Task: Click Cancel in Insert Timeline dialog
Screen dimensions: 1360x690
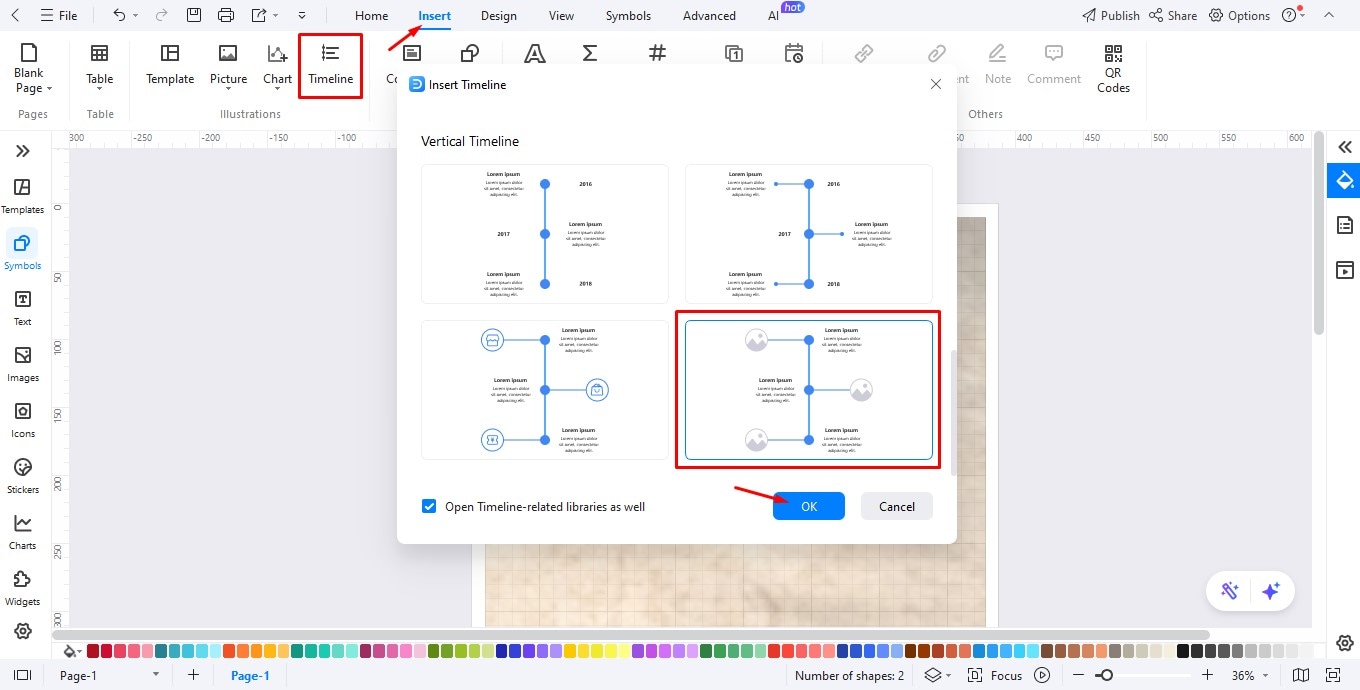Action: 897,506
